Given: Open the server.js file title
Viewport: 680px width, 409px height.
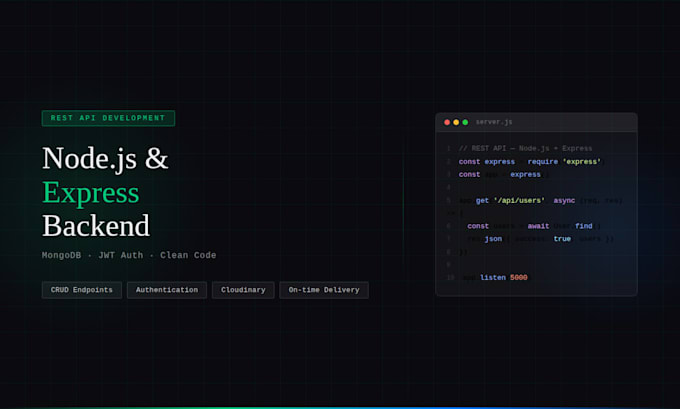Looking at the screenshot, I should (x=494, y=122).
